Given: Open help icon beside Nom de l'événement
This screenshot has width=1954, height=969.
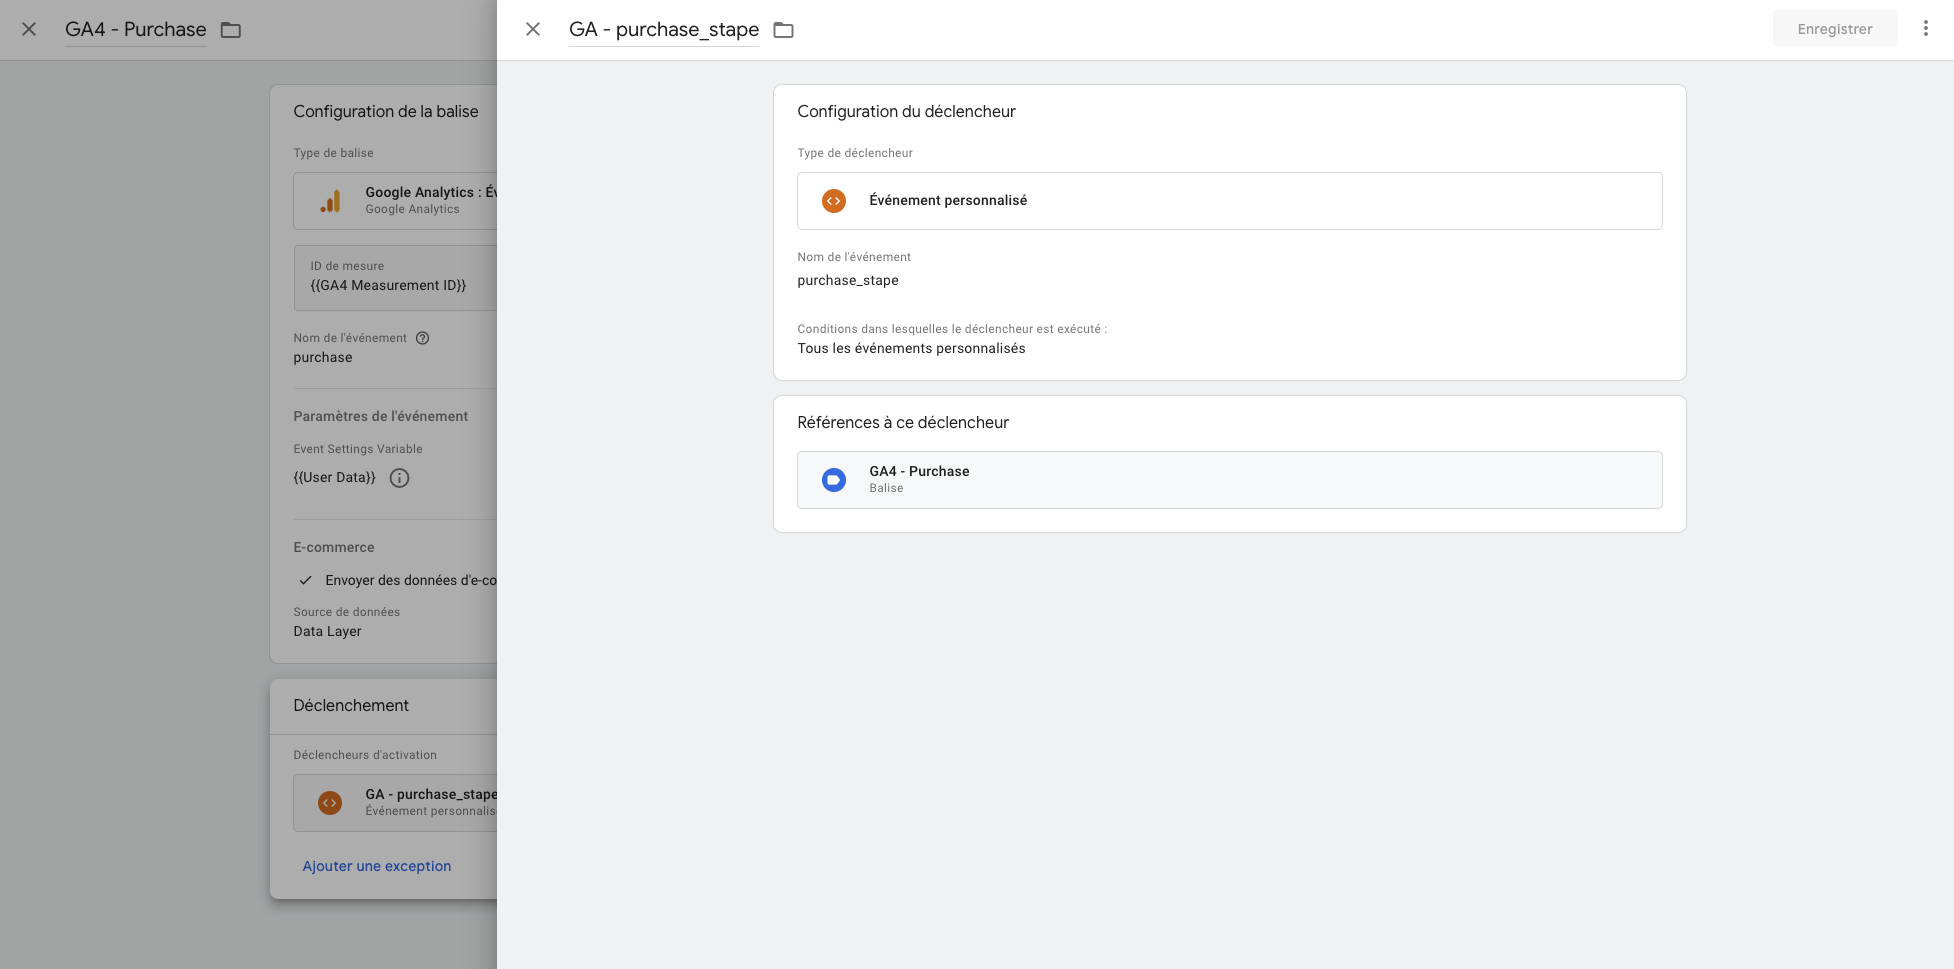Looking at the screenshot, I should pos(423,338).
